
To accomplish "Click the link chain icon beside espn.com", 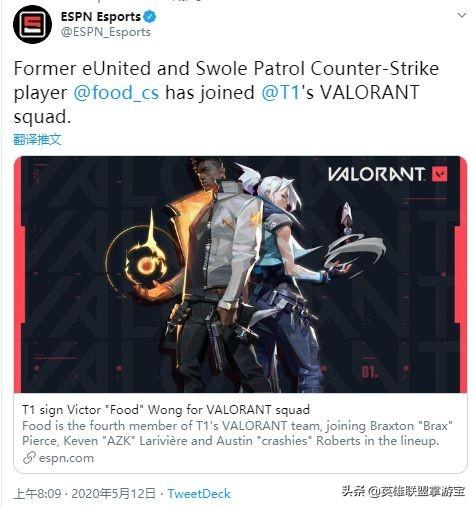I will (x=29, y=458).
